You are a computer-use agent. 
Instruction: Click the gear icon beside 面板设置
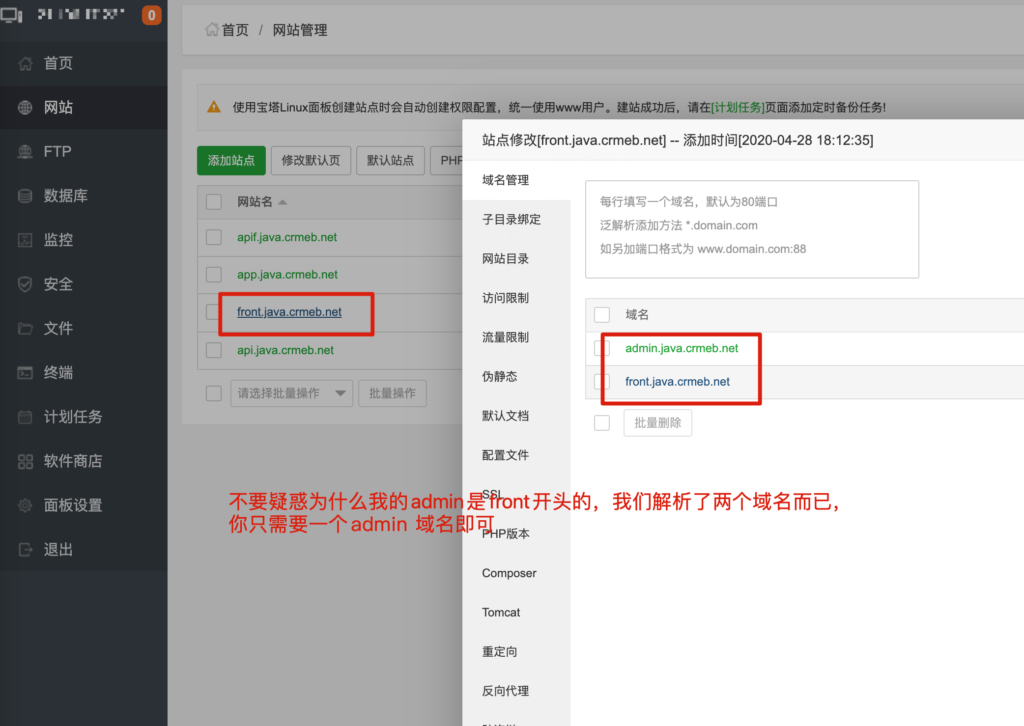(25, 505)
